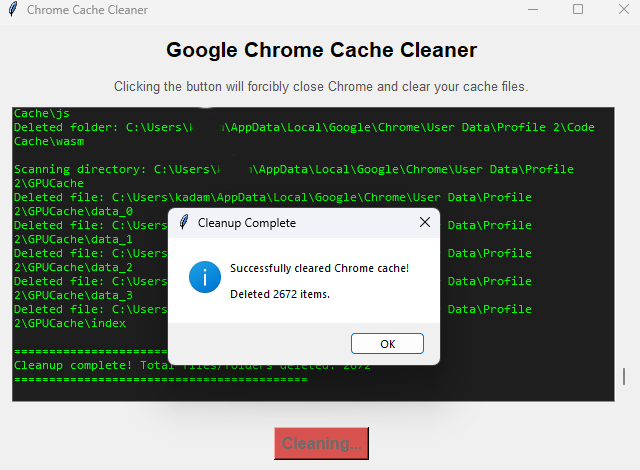Click the feather icon in the Cleanup Complete title bar

click(183, 222)
